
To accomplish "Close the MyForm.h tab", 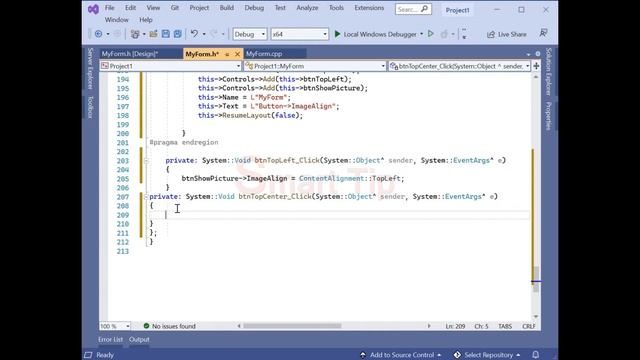I will point(237,54).
